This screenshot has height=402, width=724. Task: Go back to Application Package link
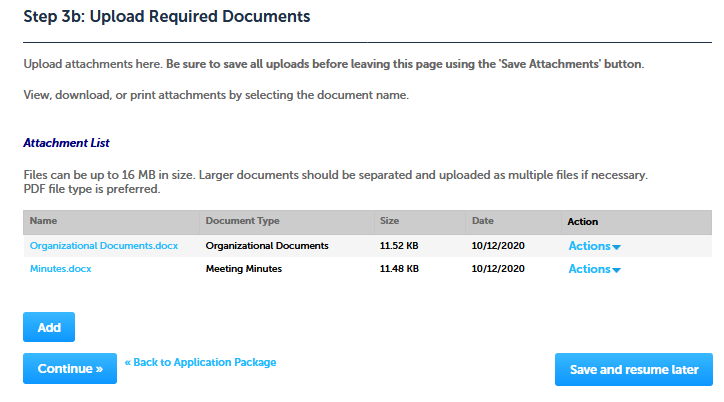200,362
